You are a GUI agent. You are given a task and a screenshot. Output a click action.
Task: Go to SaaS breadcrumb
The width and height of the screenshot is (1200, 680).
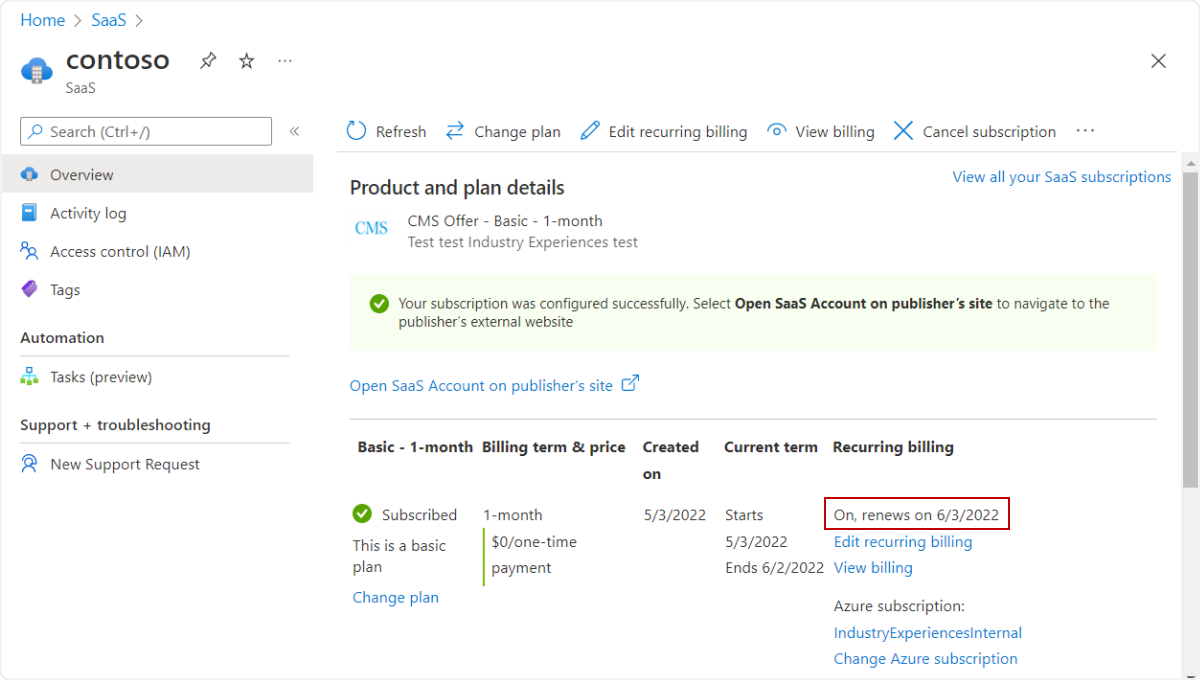(109, 20)
